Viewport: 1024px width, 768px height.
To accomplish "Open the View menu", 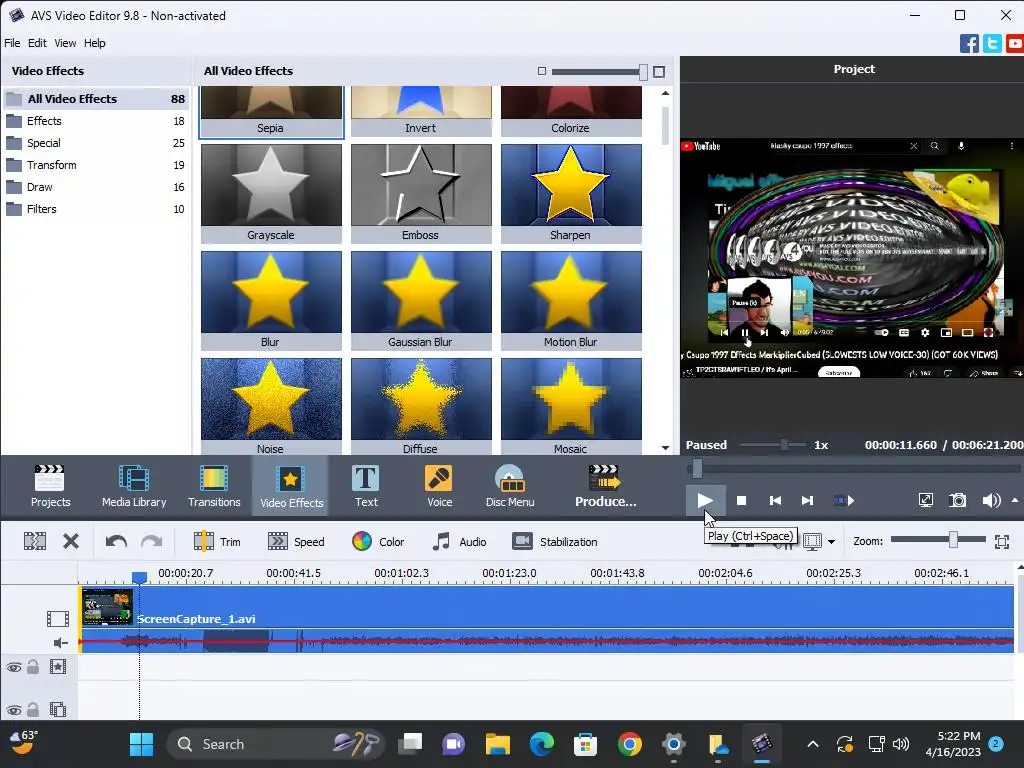I will tap(65, 43).
